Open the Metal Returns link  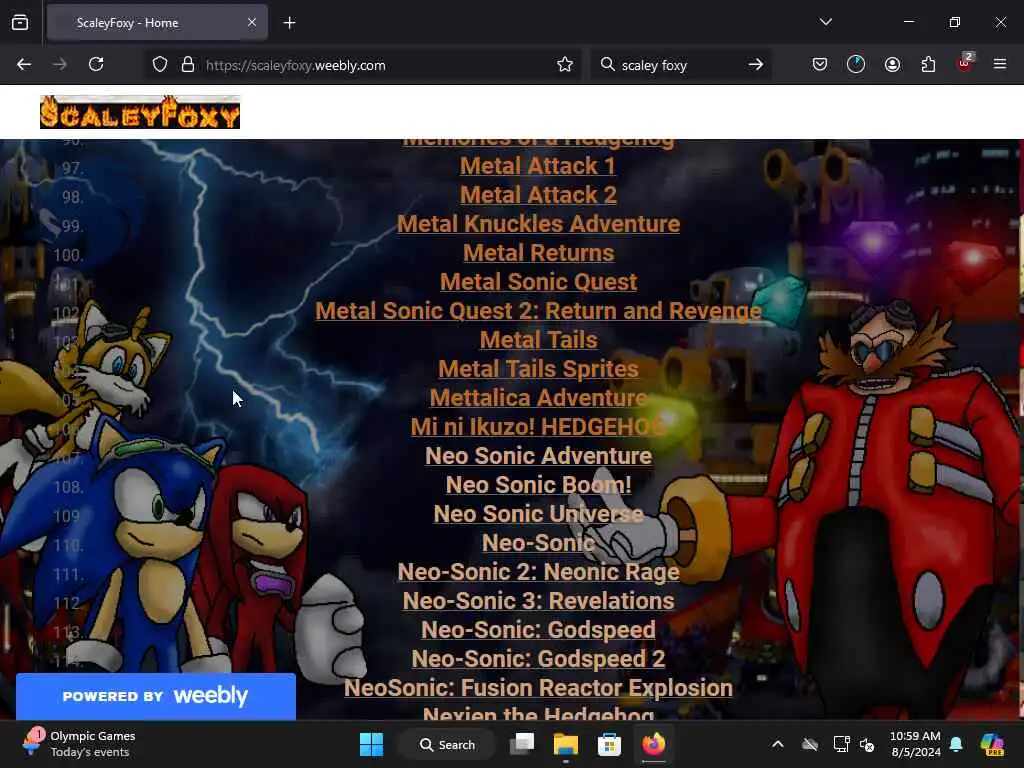click(538, 253)
